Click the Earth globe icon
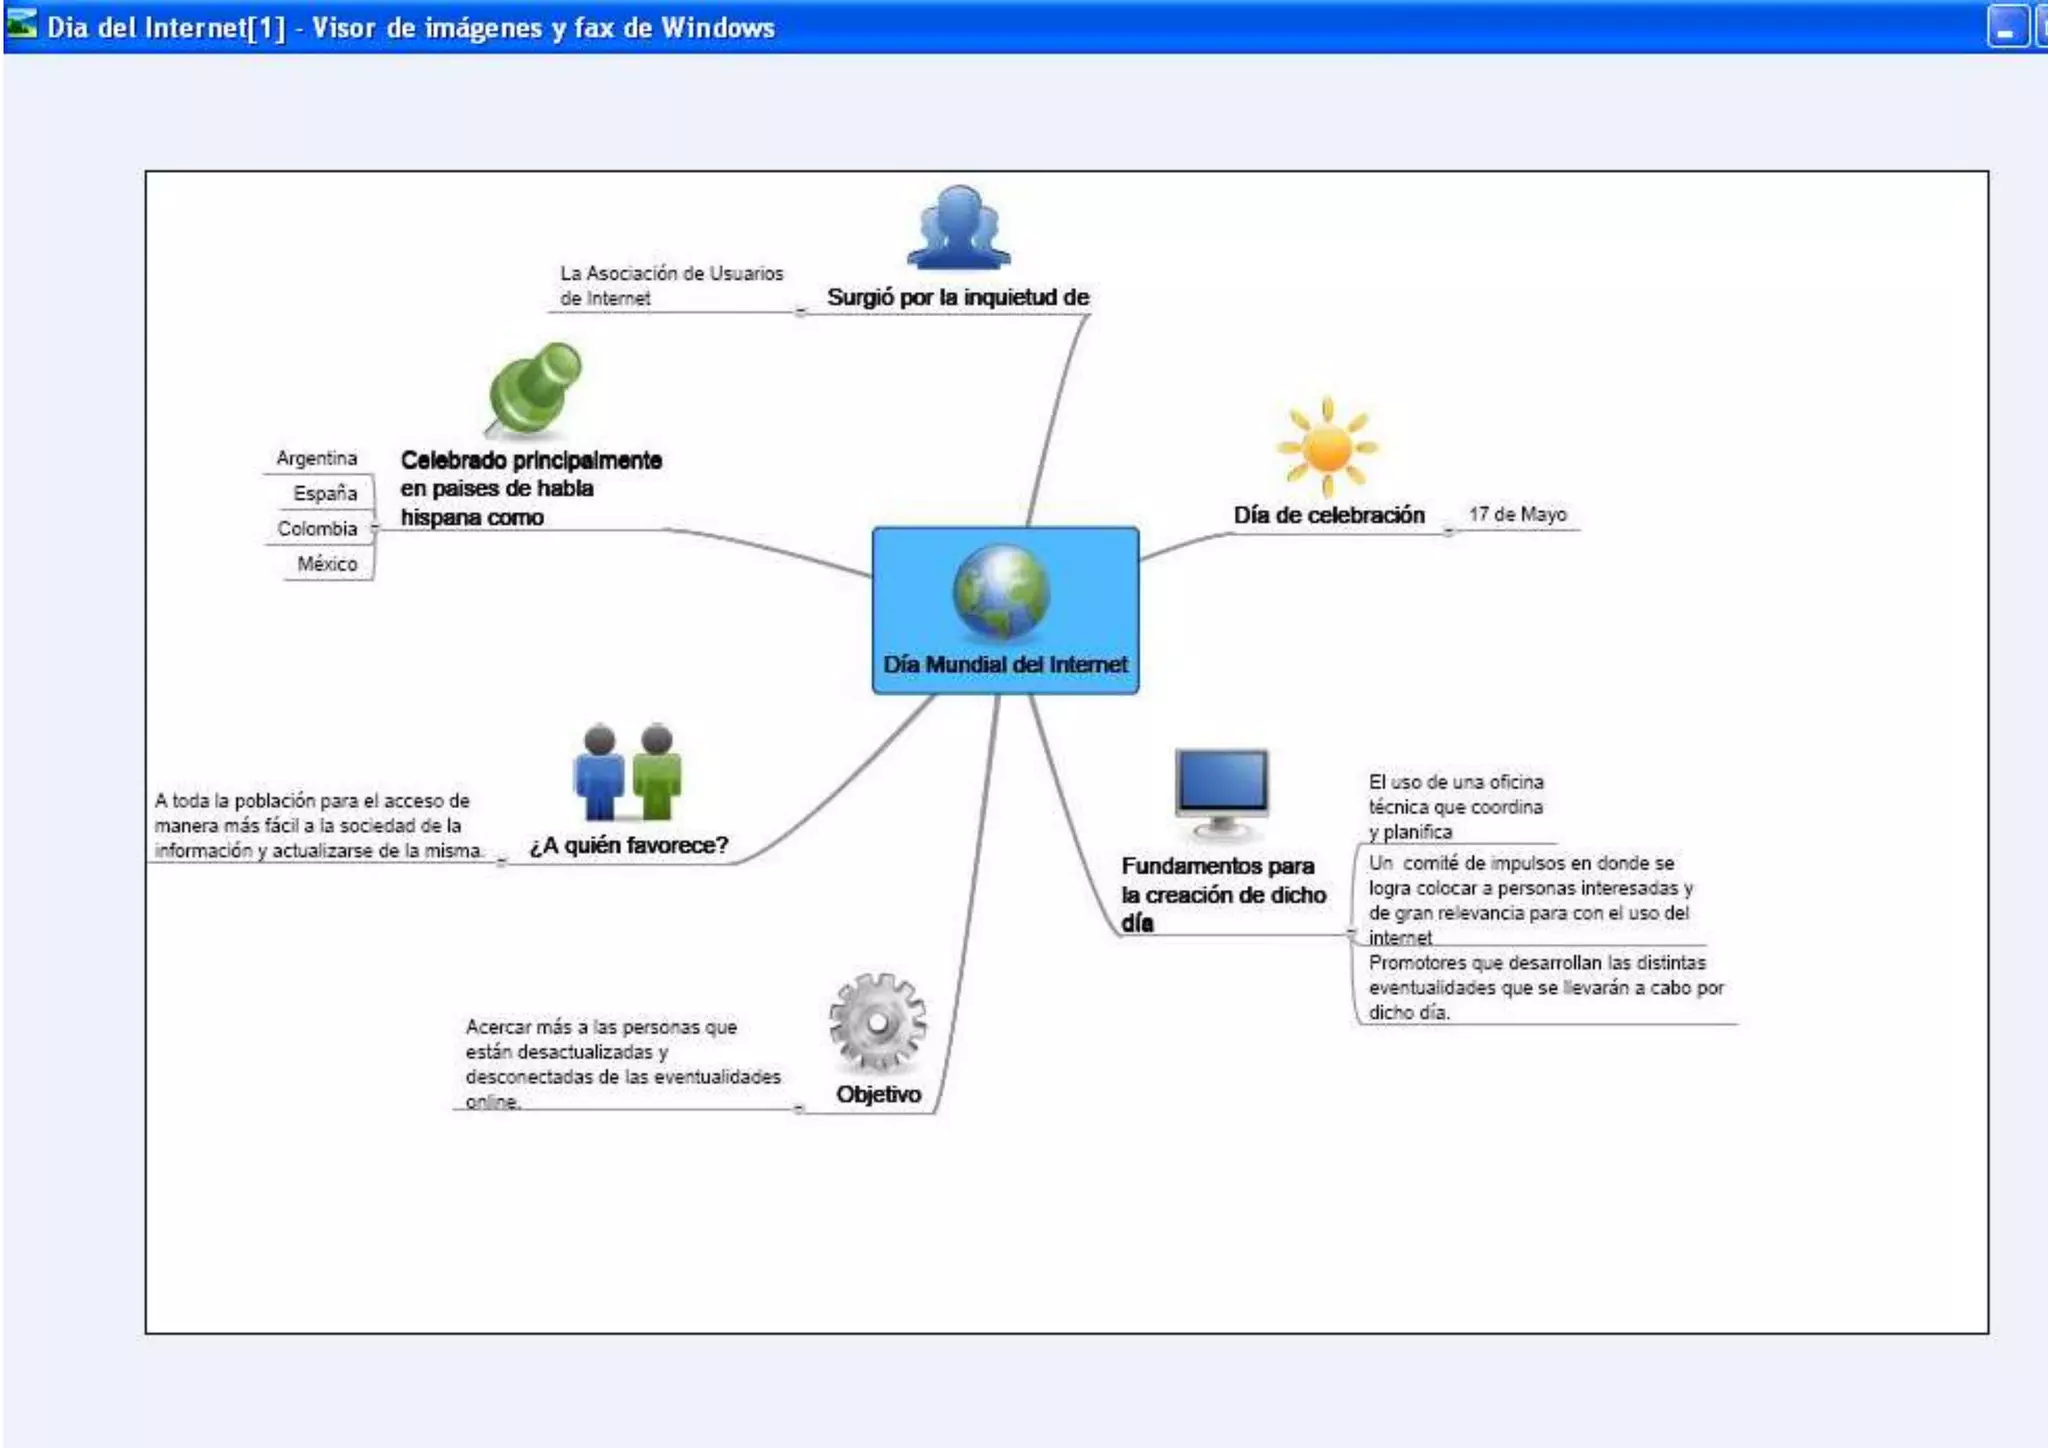The height and width of the screenshot is (1448, 2048). tap(1001, 592)
